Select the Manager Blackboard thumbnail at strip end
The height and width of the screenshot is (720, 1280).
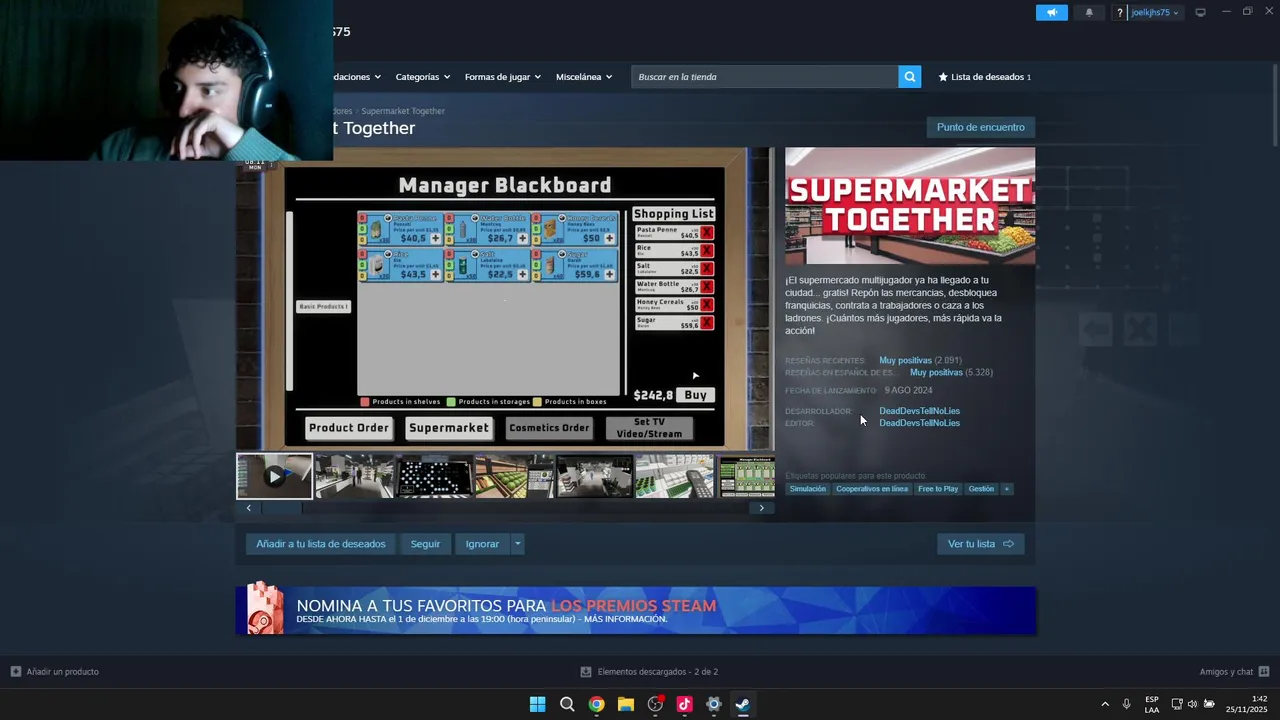click(x=746, y=476)
